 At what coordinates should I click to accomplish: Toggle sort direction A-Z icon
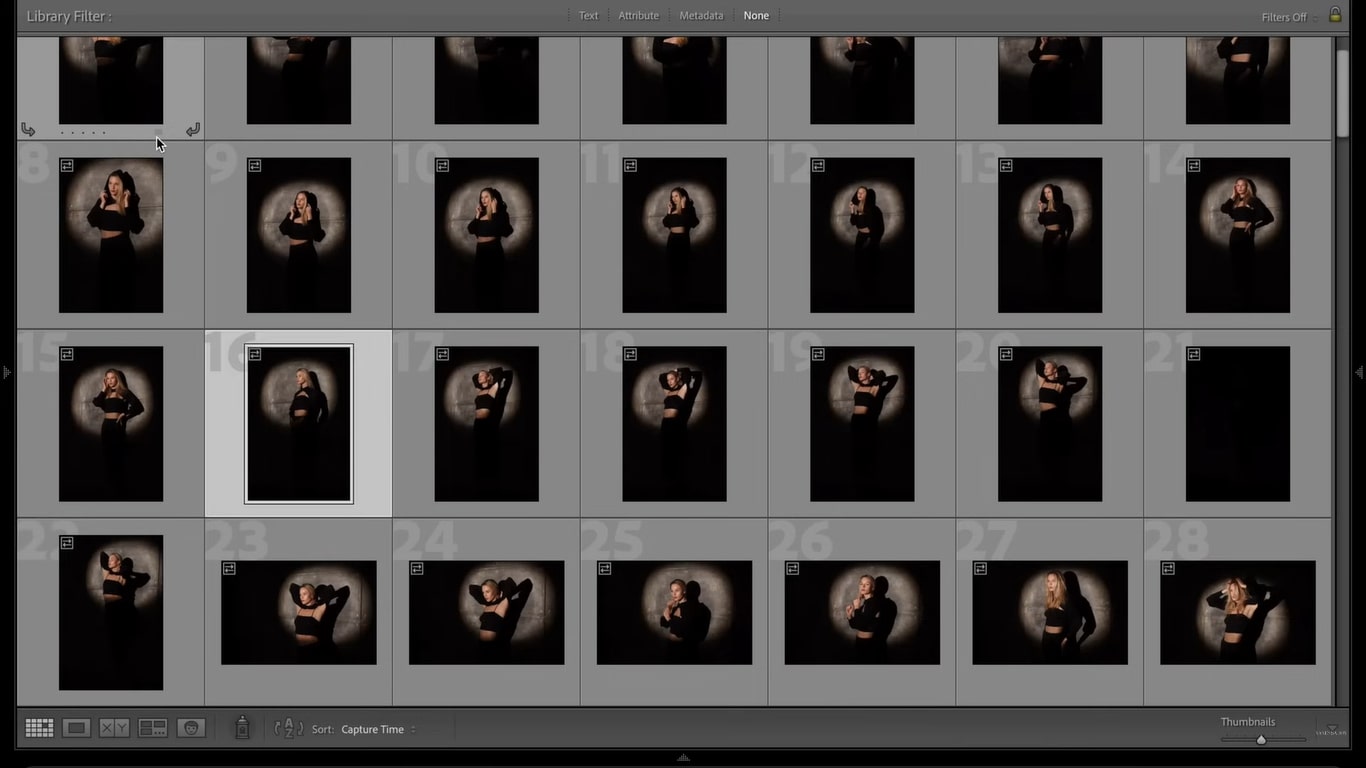288,729
